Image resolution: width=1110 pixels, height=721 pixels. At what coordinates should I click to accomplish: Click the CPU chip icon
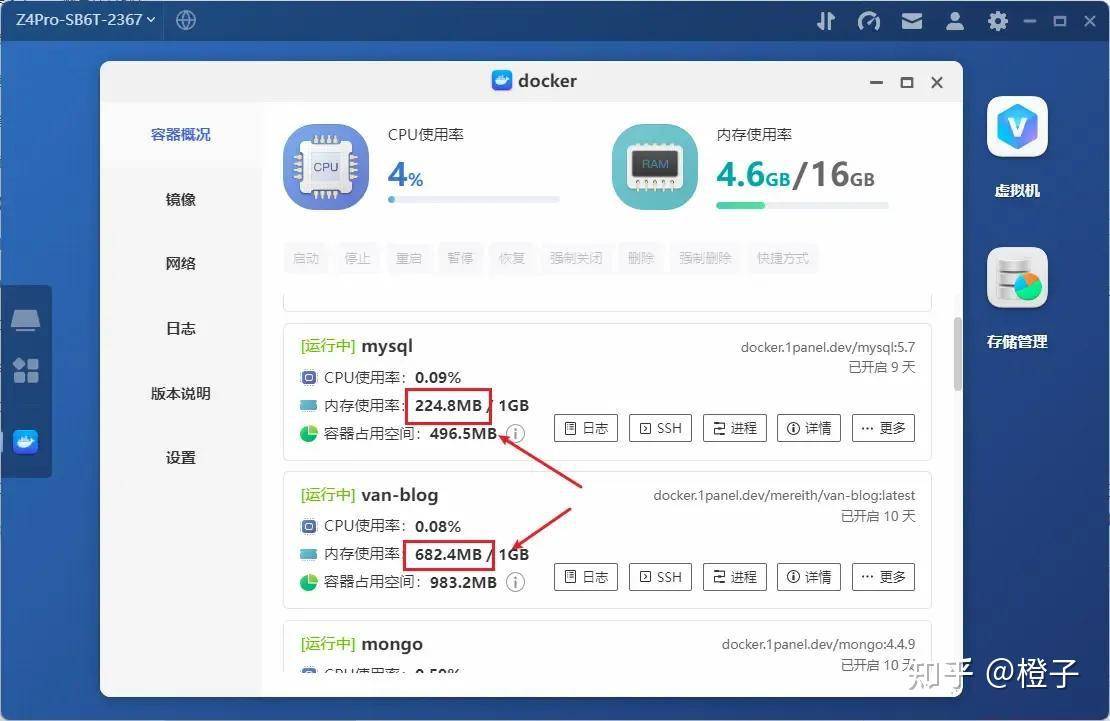click(x=326, y=167)
